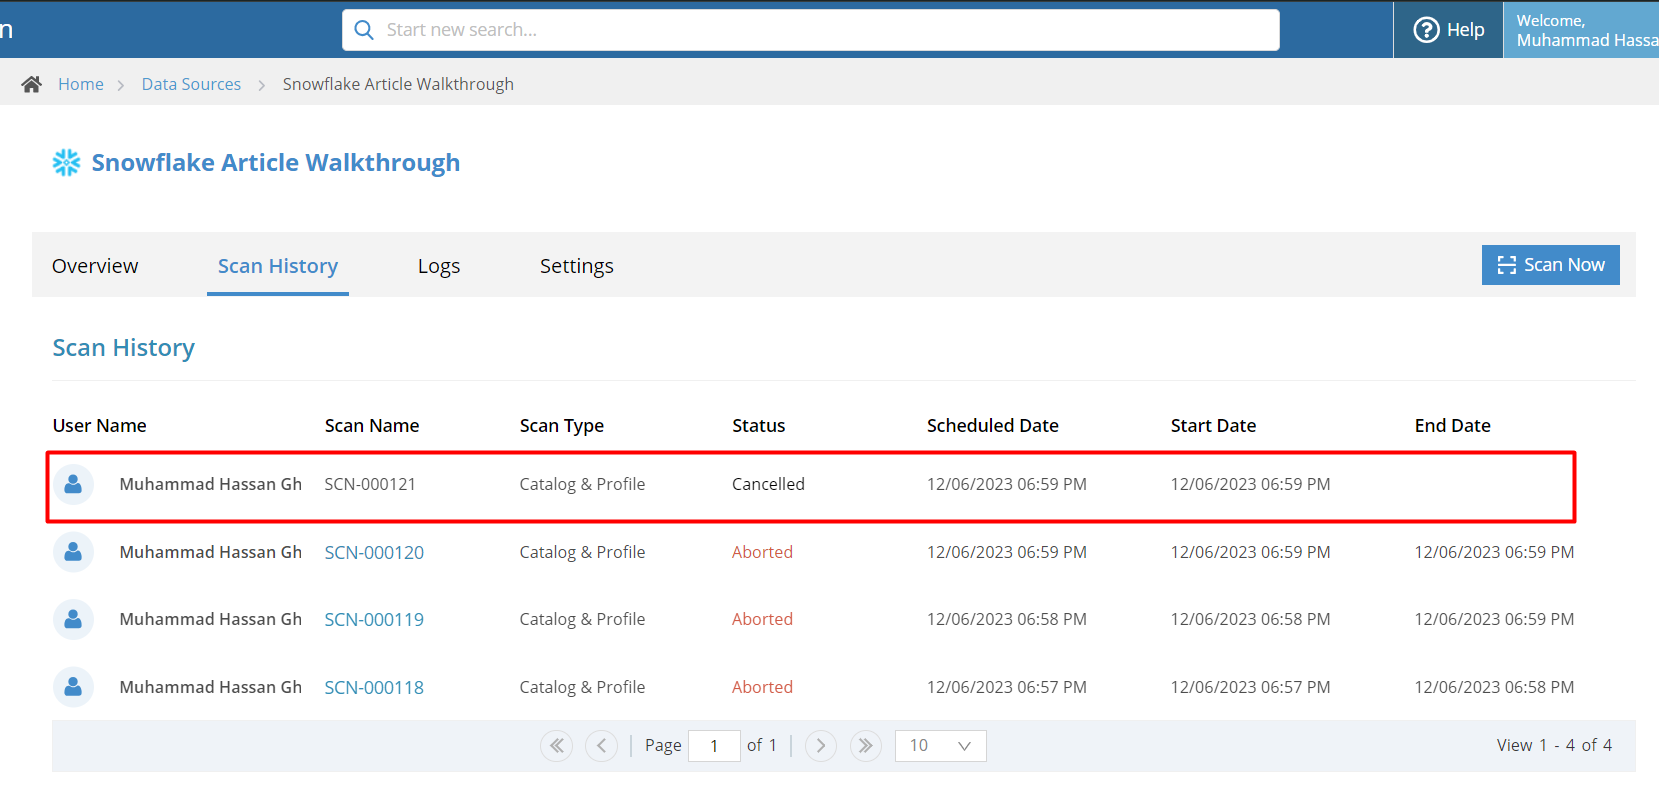The image size is (1659, 786).
Task: Click View 1 - 4 of 4 text
Action: (1554, 745)
